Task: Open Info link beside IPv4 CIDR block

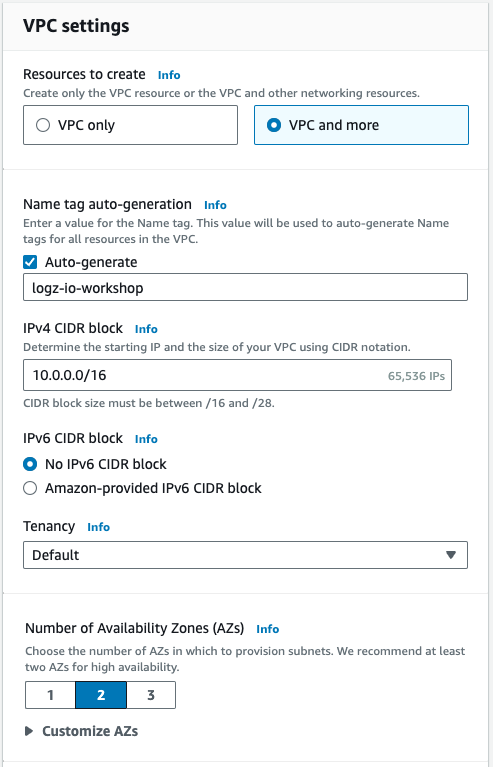Action: pos(146,329)
